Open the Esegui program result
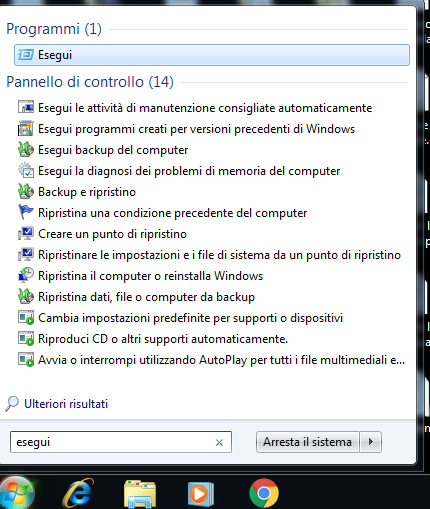The height and width of the screenshot is (509, 430). coord(212,55)
